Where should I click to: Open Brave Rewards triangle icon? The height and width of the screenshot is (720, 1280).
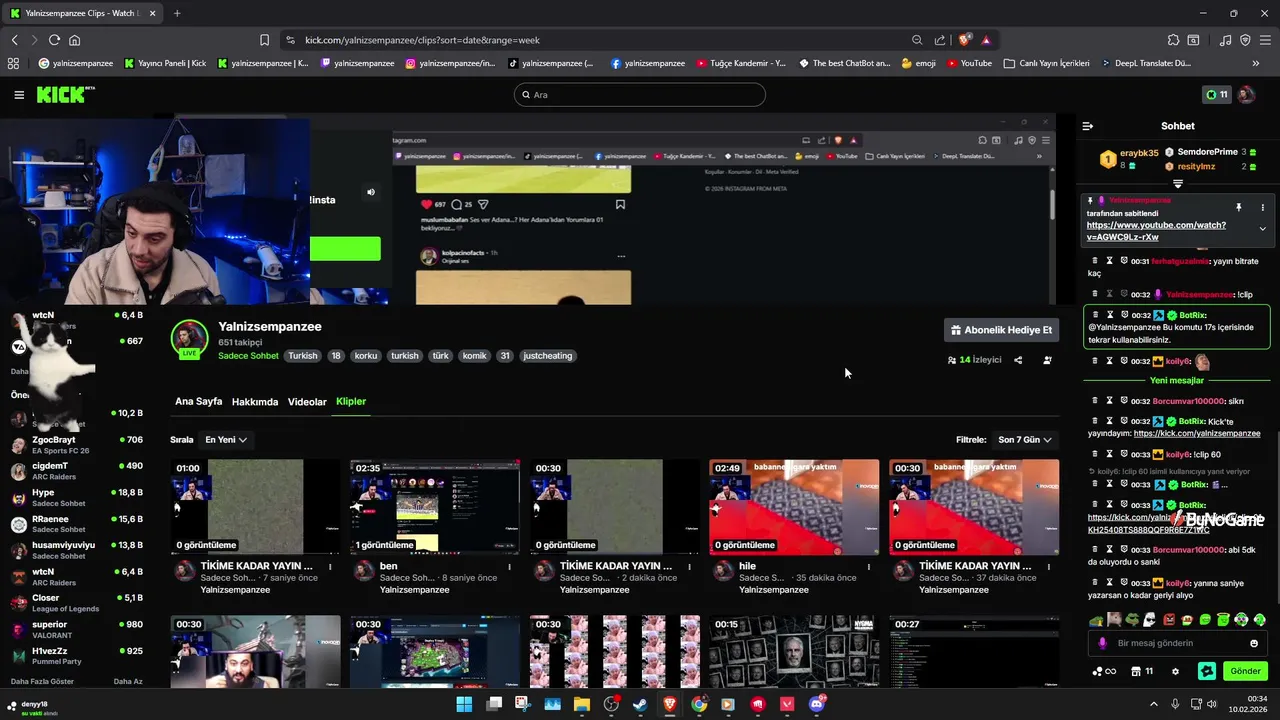pyautogui.click(x=986, y=40)
